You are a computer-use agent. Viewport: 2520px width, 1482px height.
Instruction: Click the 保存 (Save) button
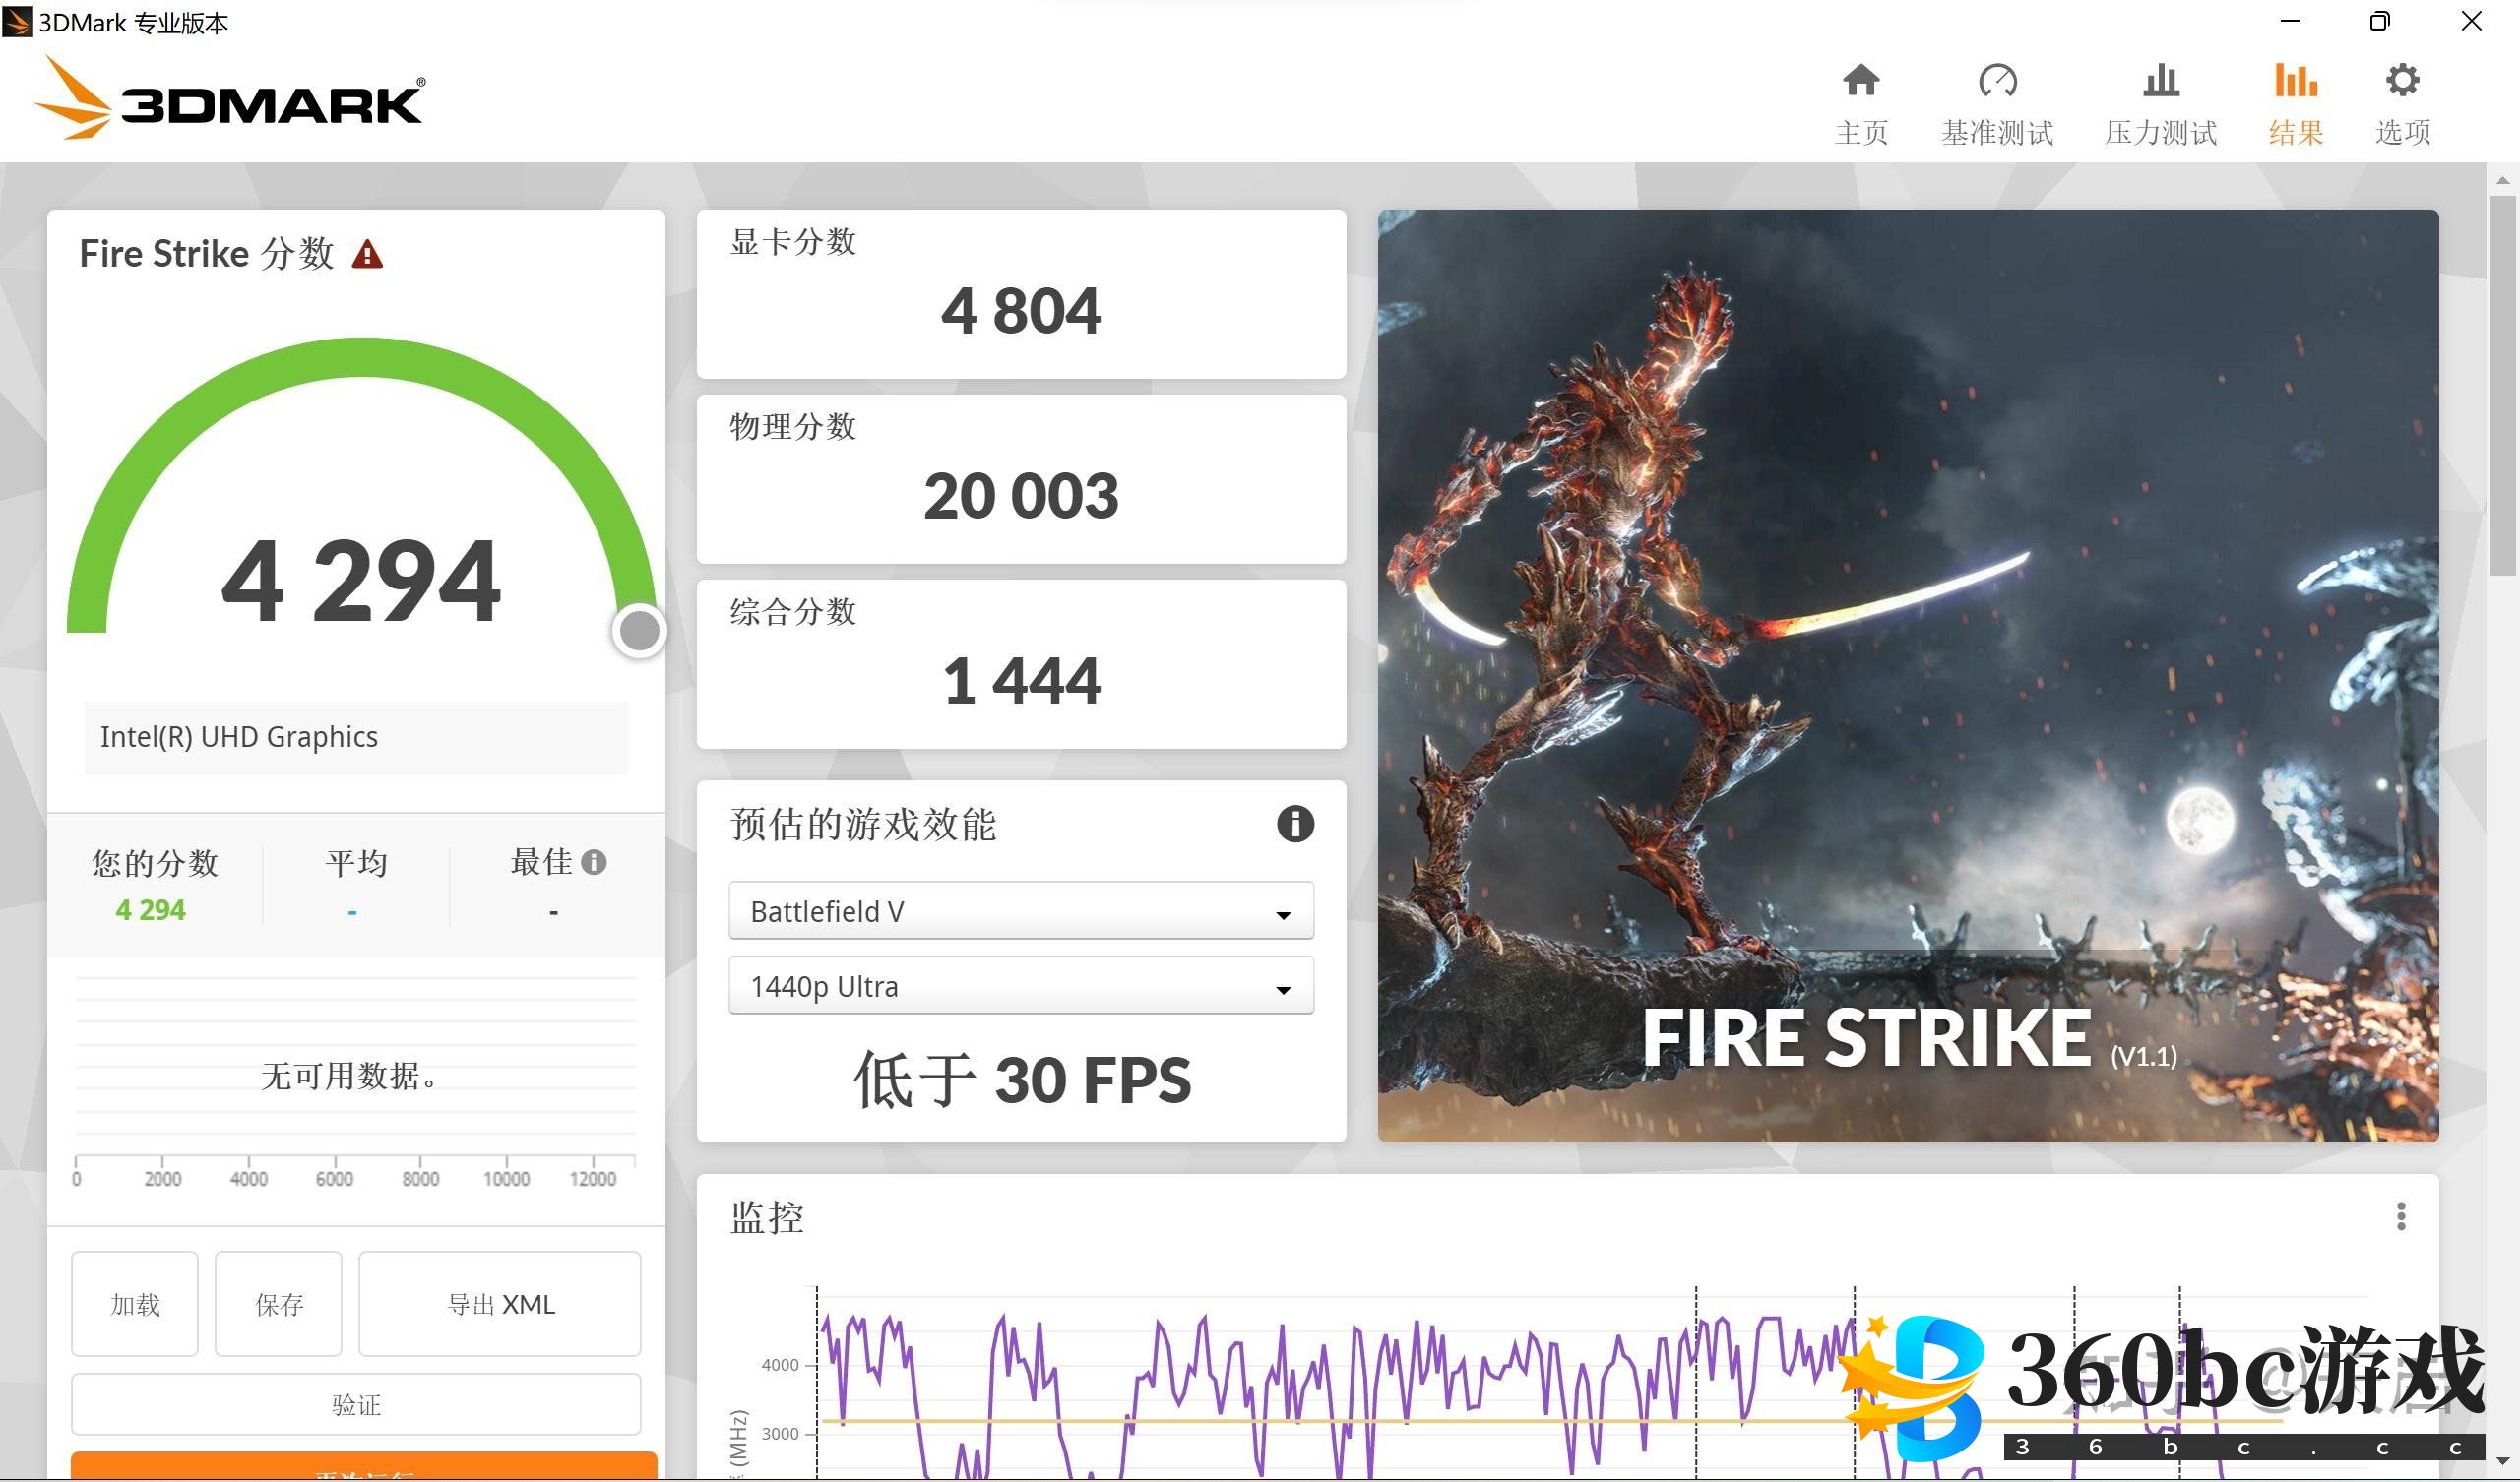click(x=278, y=1304)
